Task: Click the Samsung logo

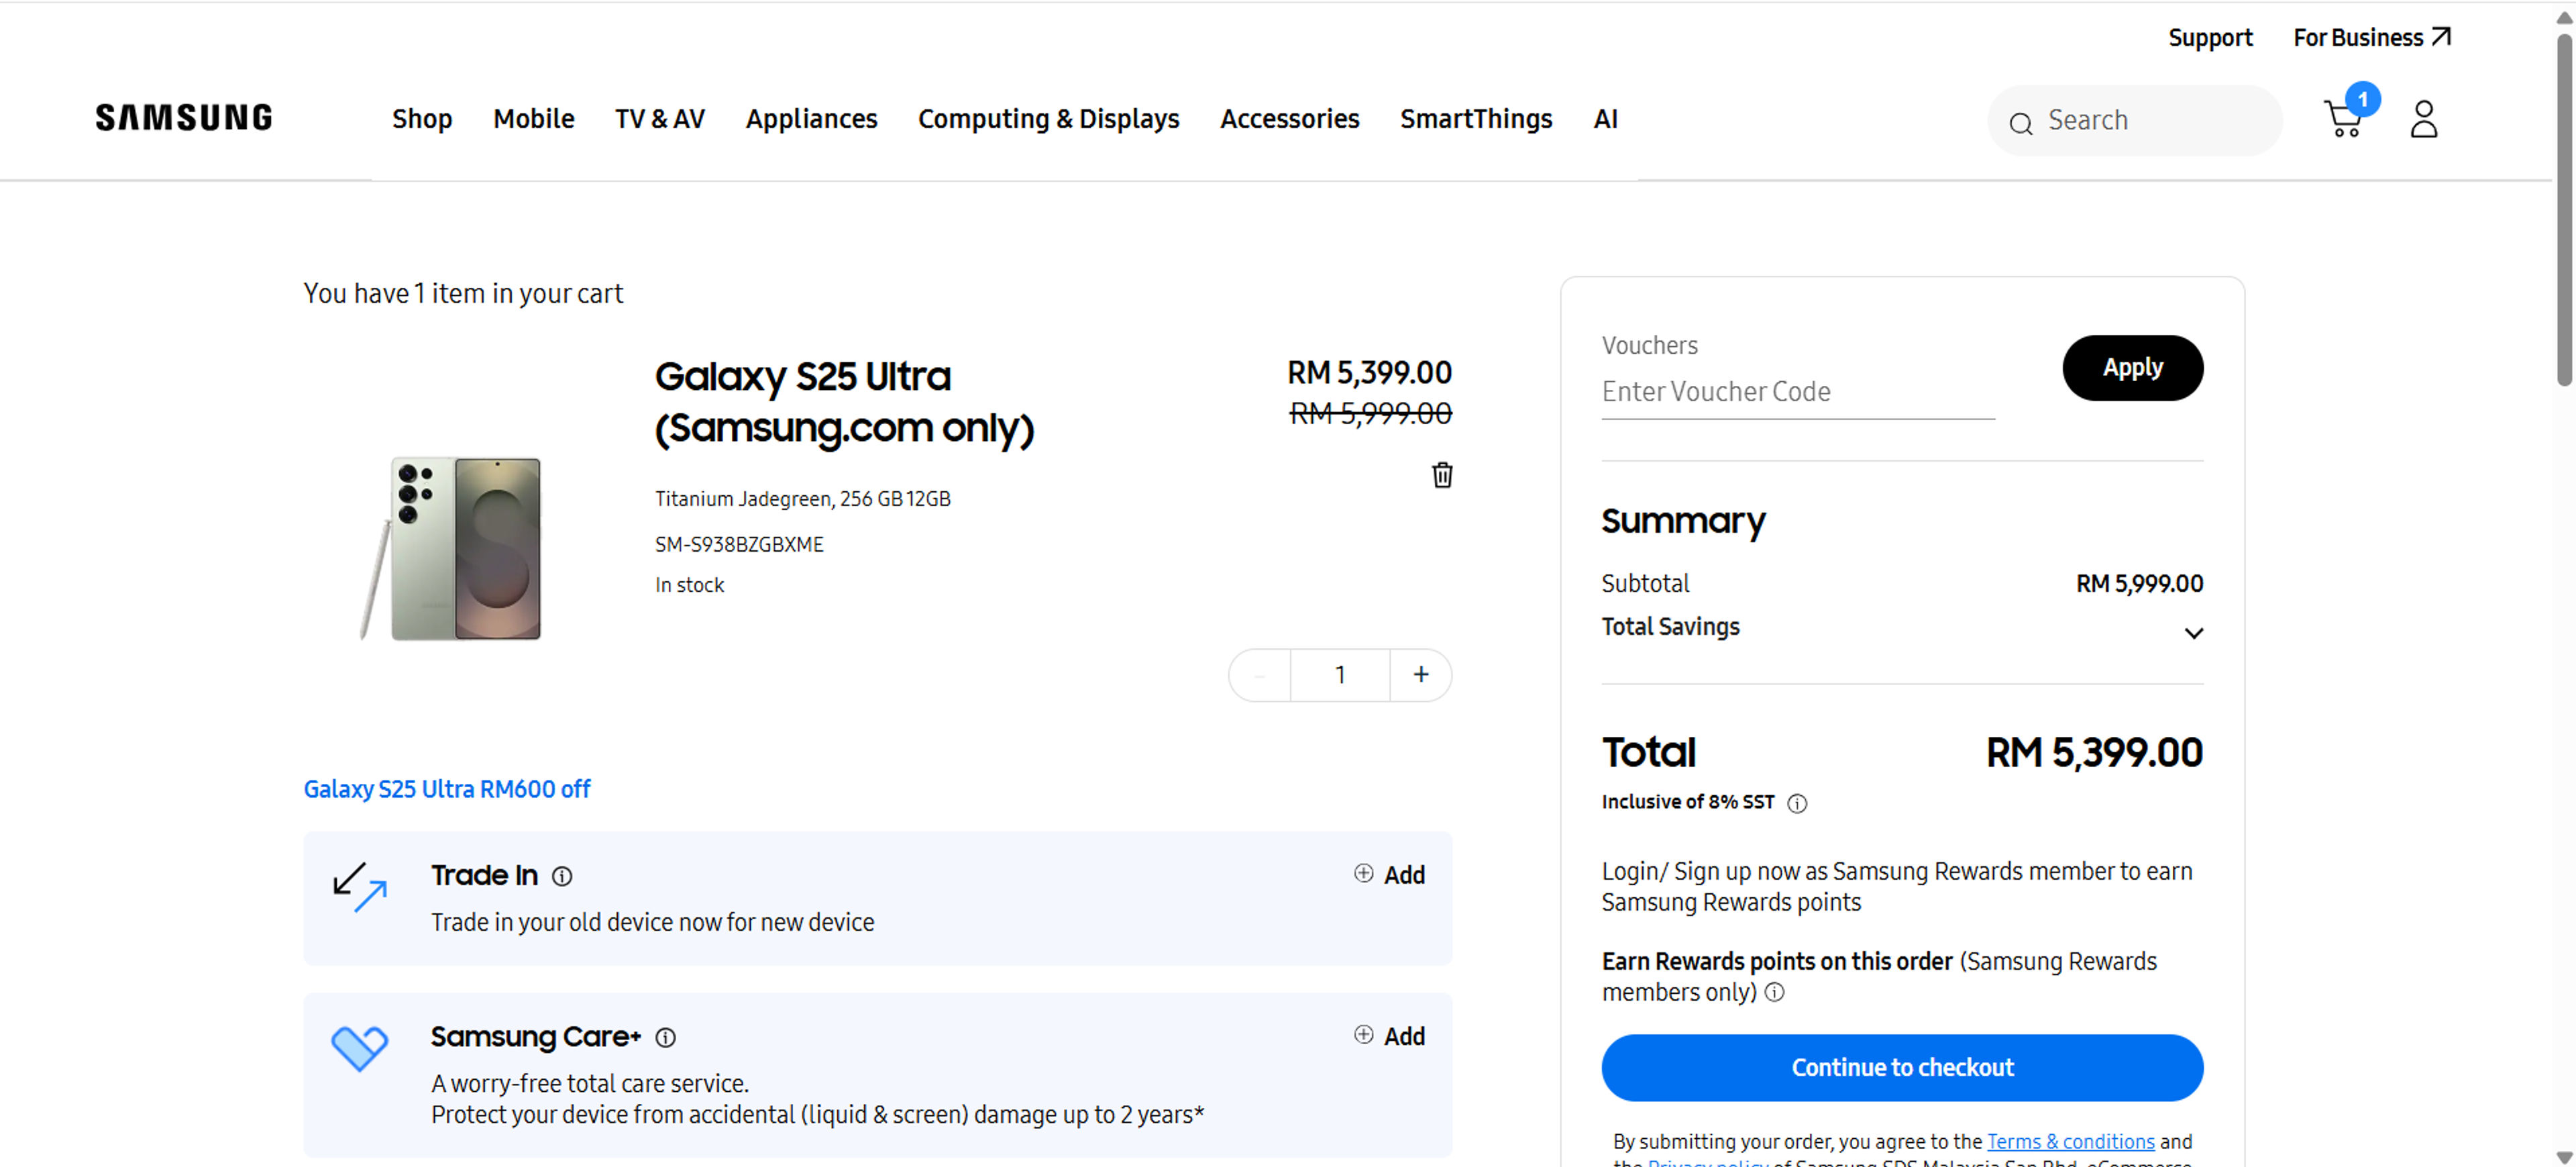Action: tap(184, 118)
